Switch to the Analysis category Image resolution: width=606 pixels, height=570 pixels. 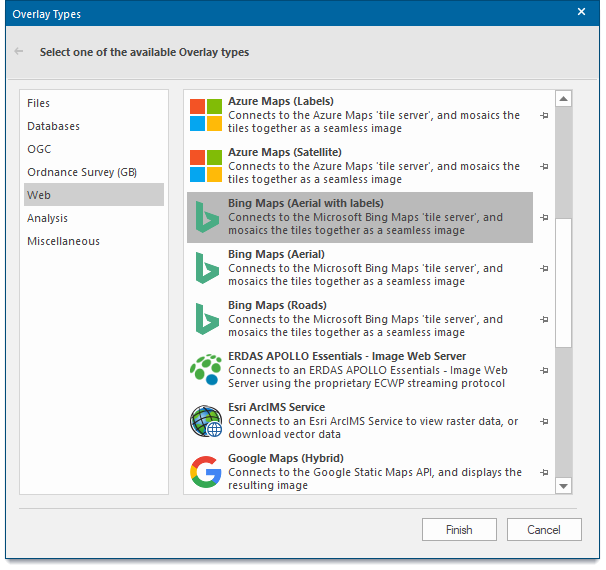pyautogui.click(x=94, y=218)
